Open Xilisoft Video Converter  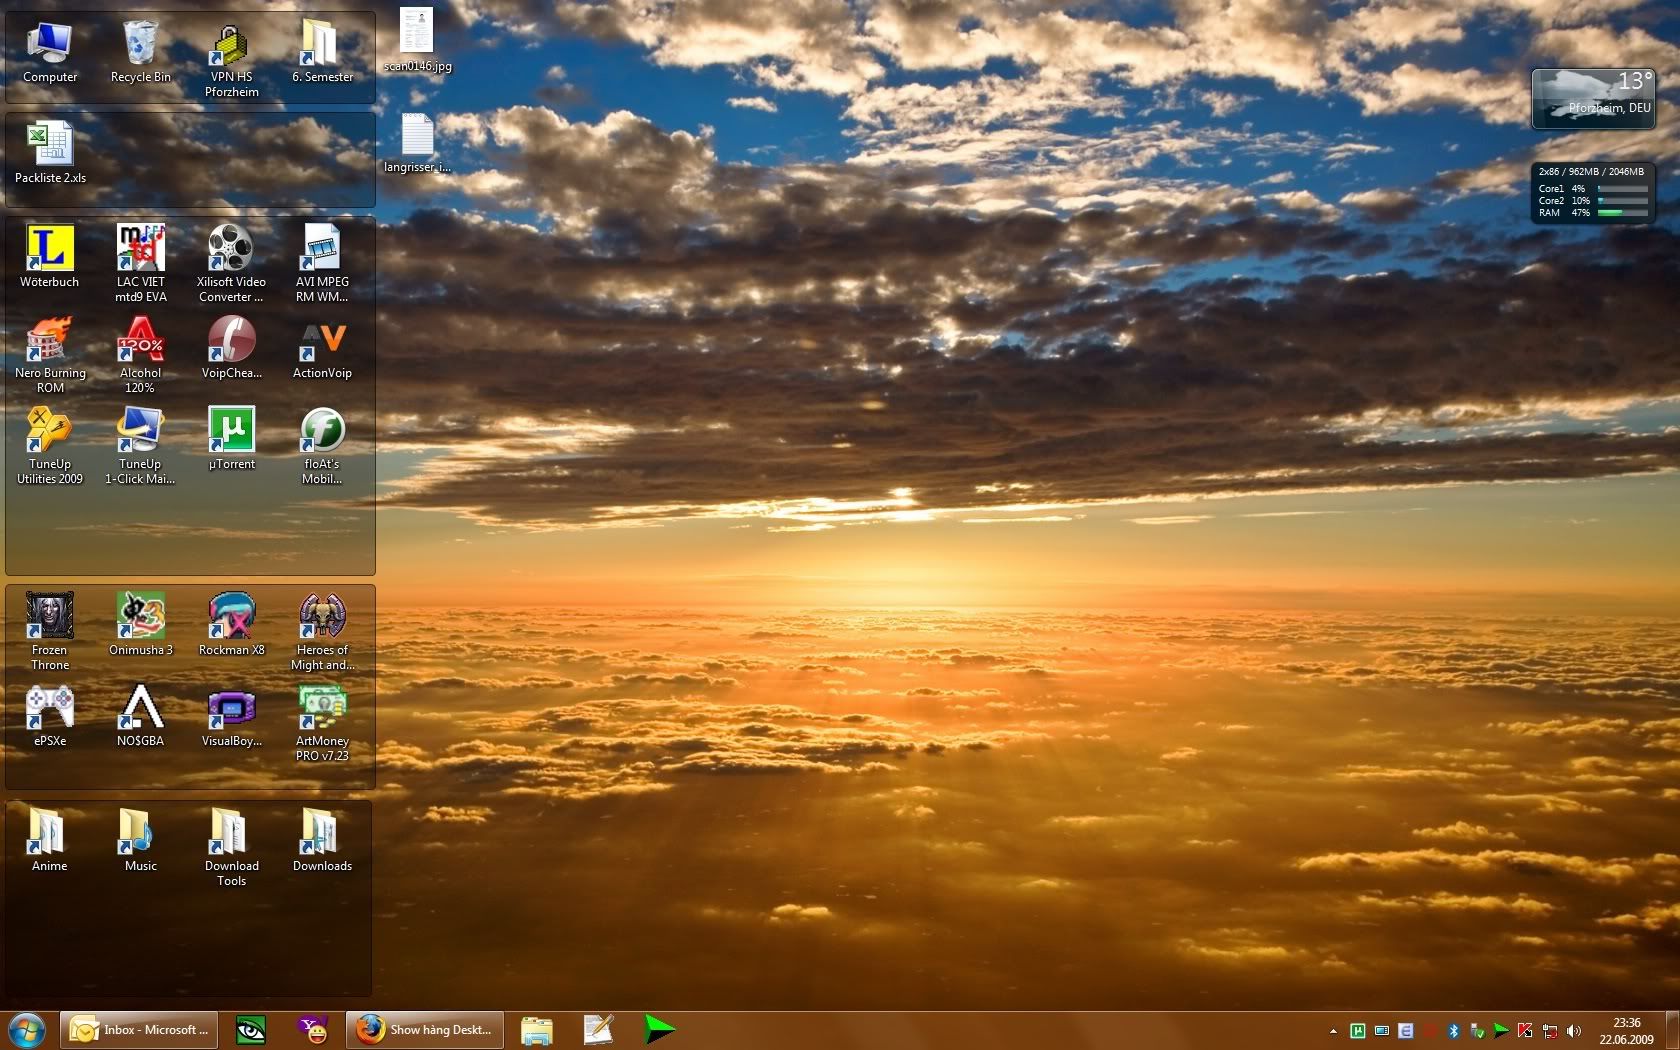coord(231,263)
